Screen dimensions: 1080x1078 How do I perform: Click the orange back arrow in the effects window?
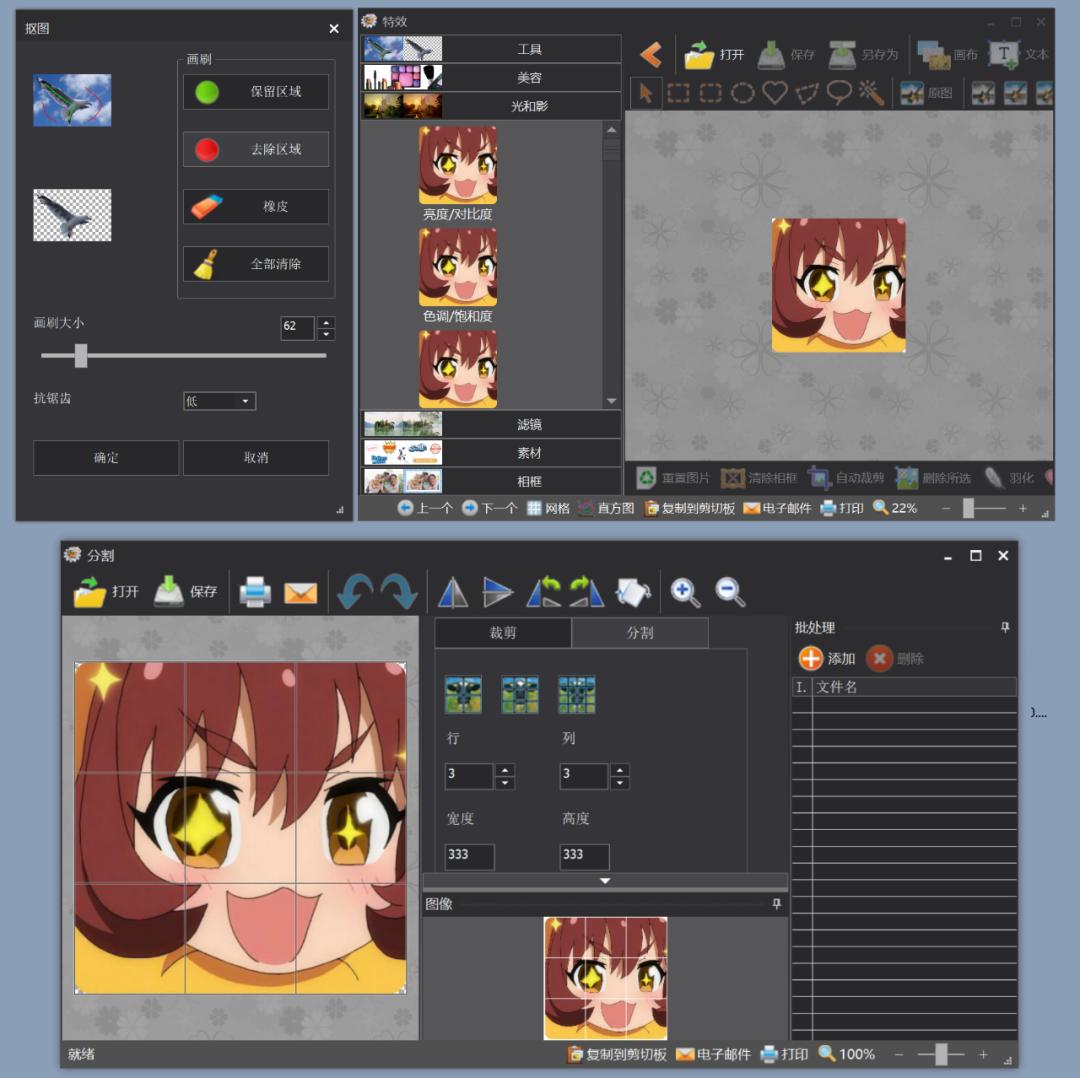[651, 54]
